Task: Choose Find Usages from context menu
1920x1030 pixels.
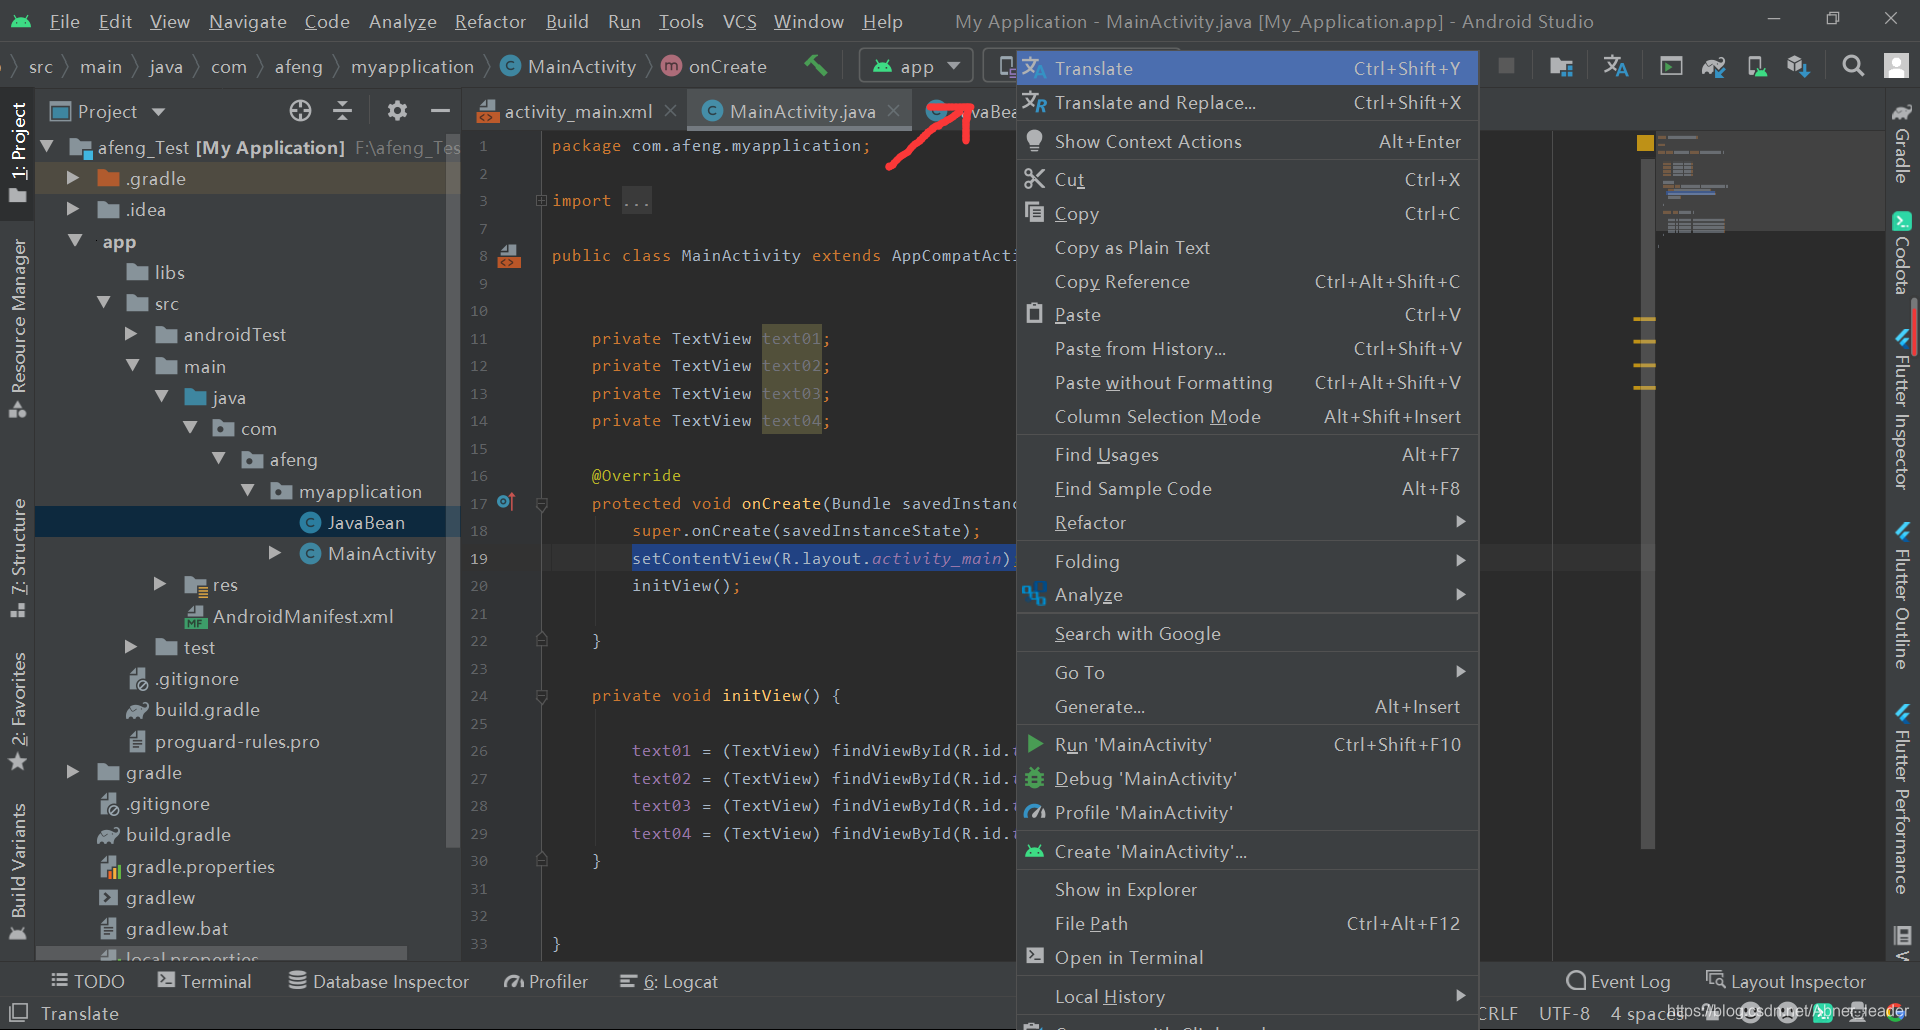Action: tap(1247, 454)
